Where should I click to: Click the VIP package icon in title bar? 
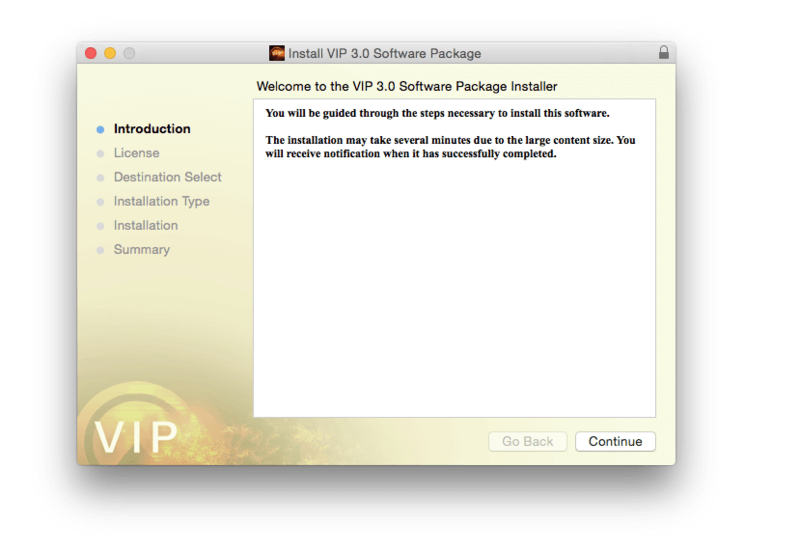point(277,53)
